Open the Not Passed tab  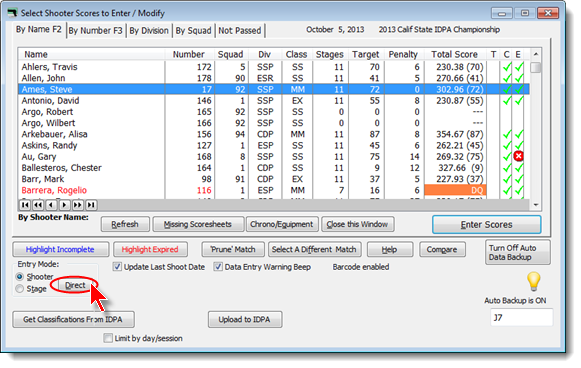(240, 30)
